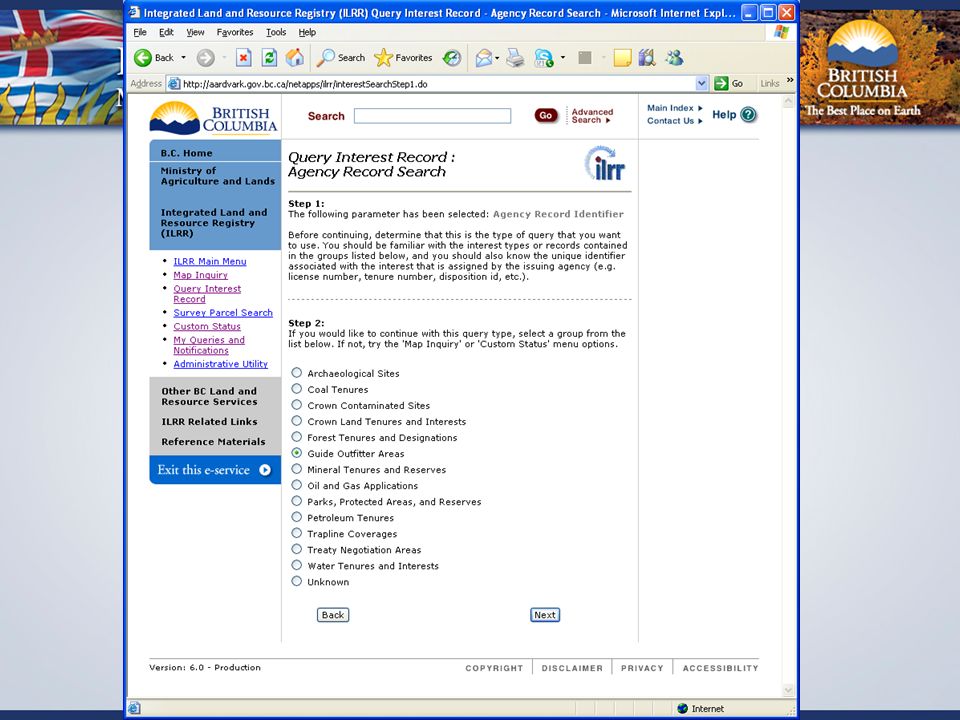This screenshot has height=720, width=960.
Task: Open the Favorites menu
Action: click(x=235, y=32)
